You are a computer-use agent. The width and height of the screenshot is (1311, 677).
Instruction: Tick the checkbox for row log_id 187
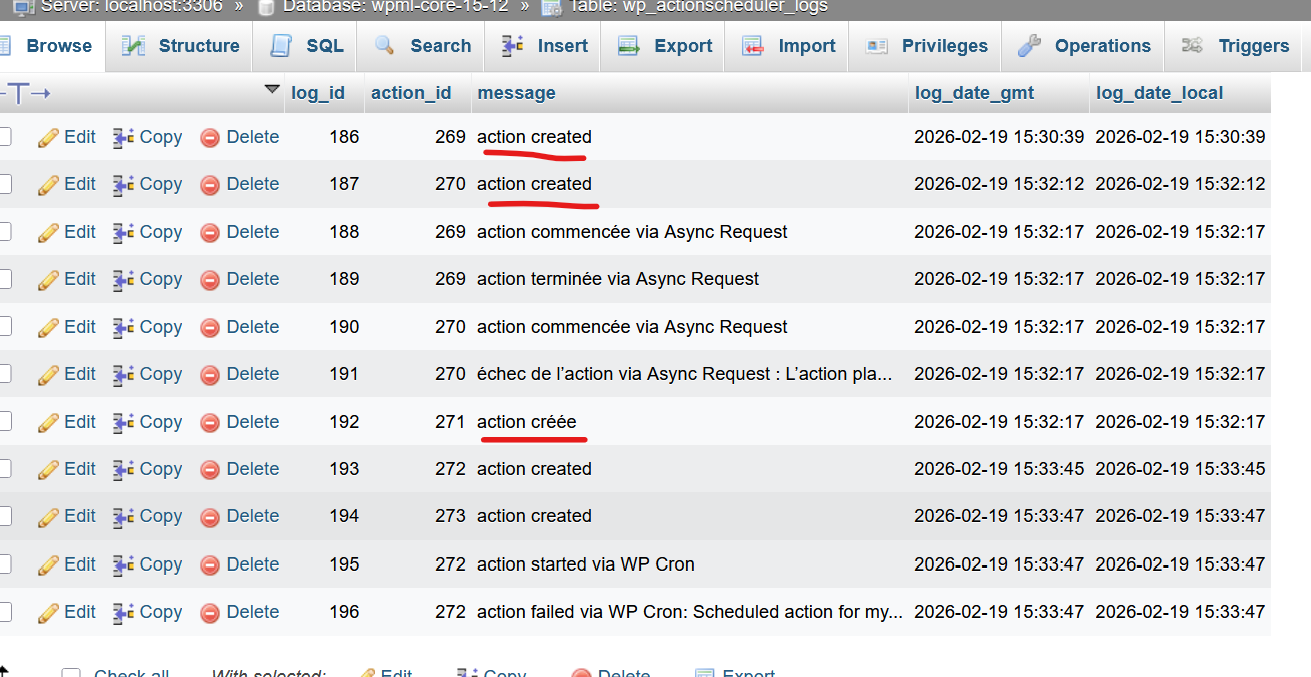pyautogui.click(x=4, y=184)
